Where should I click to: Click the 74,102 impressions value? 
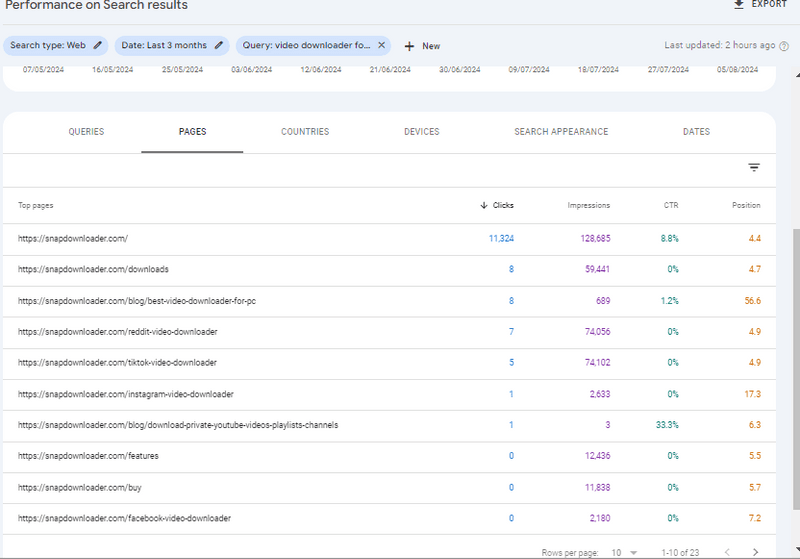click(x=597, y=363)
